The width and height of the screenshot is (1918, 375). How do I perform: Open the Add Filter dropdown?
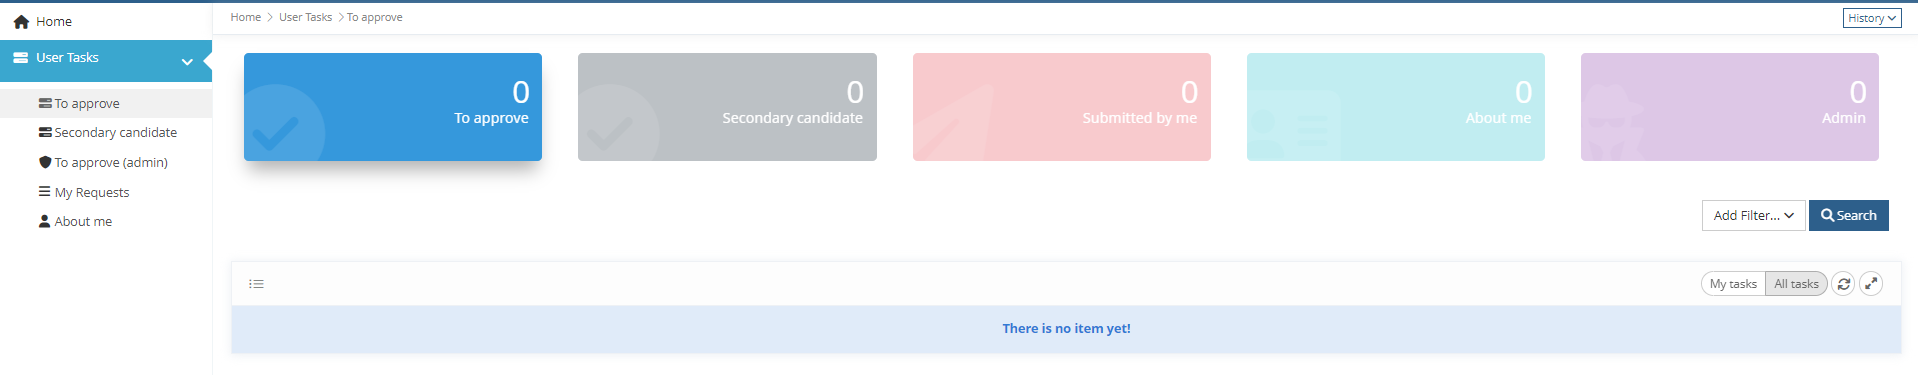click(x=1754, y=215)
